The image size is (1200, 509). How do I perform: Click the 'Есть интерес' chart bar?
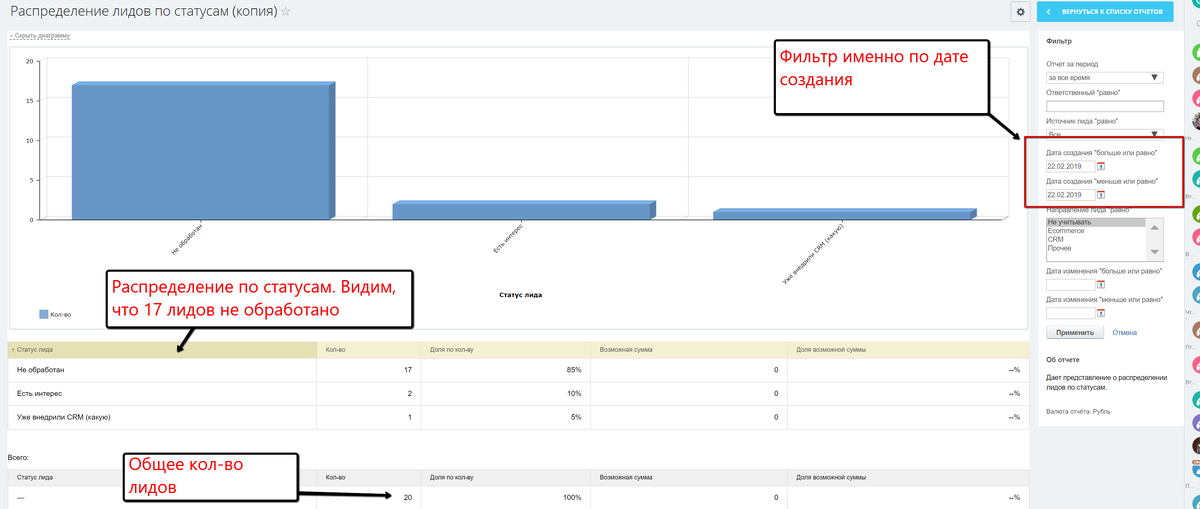pyautogui.click(x=523, y=210)
